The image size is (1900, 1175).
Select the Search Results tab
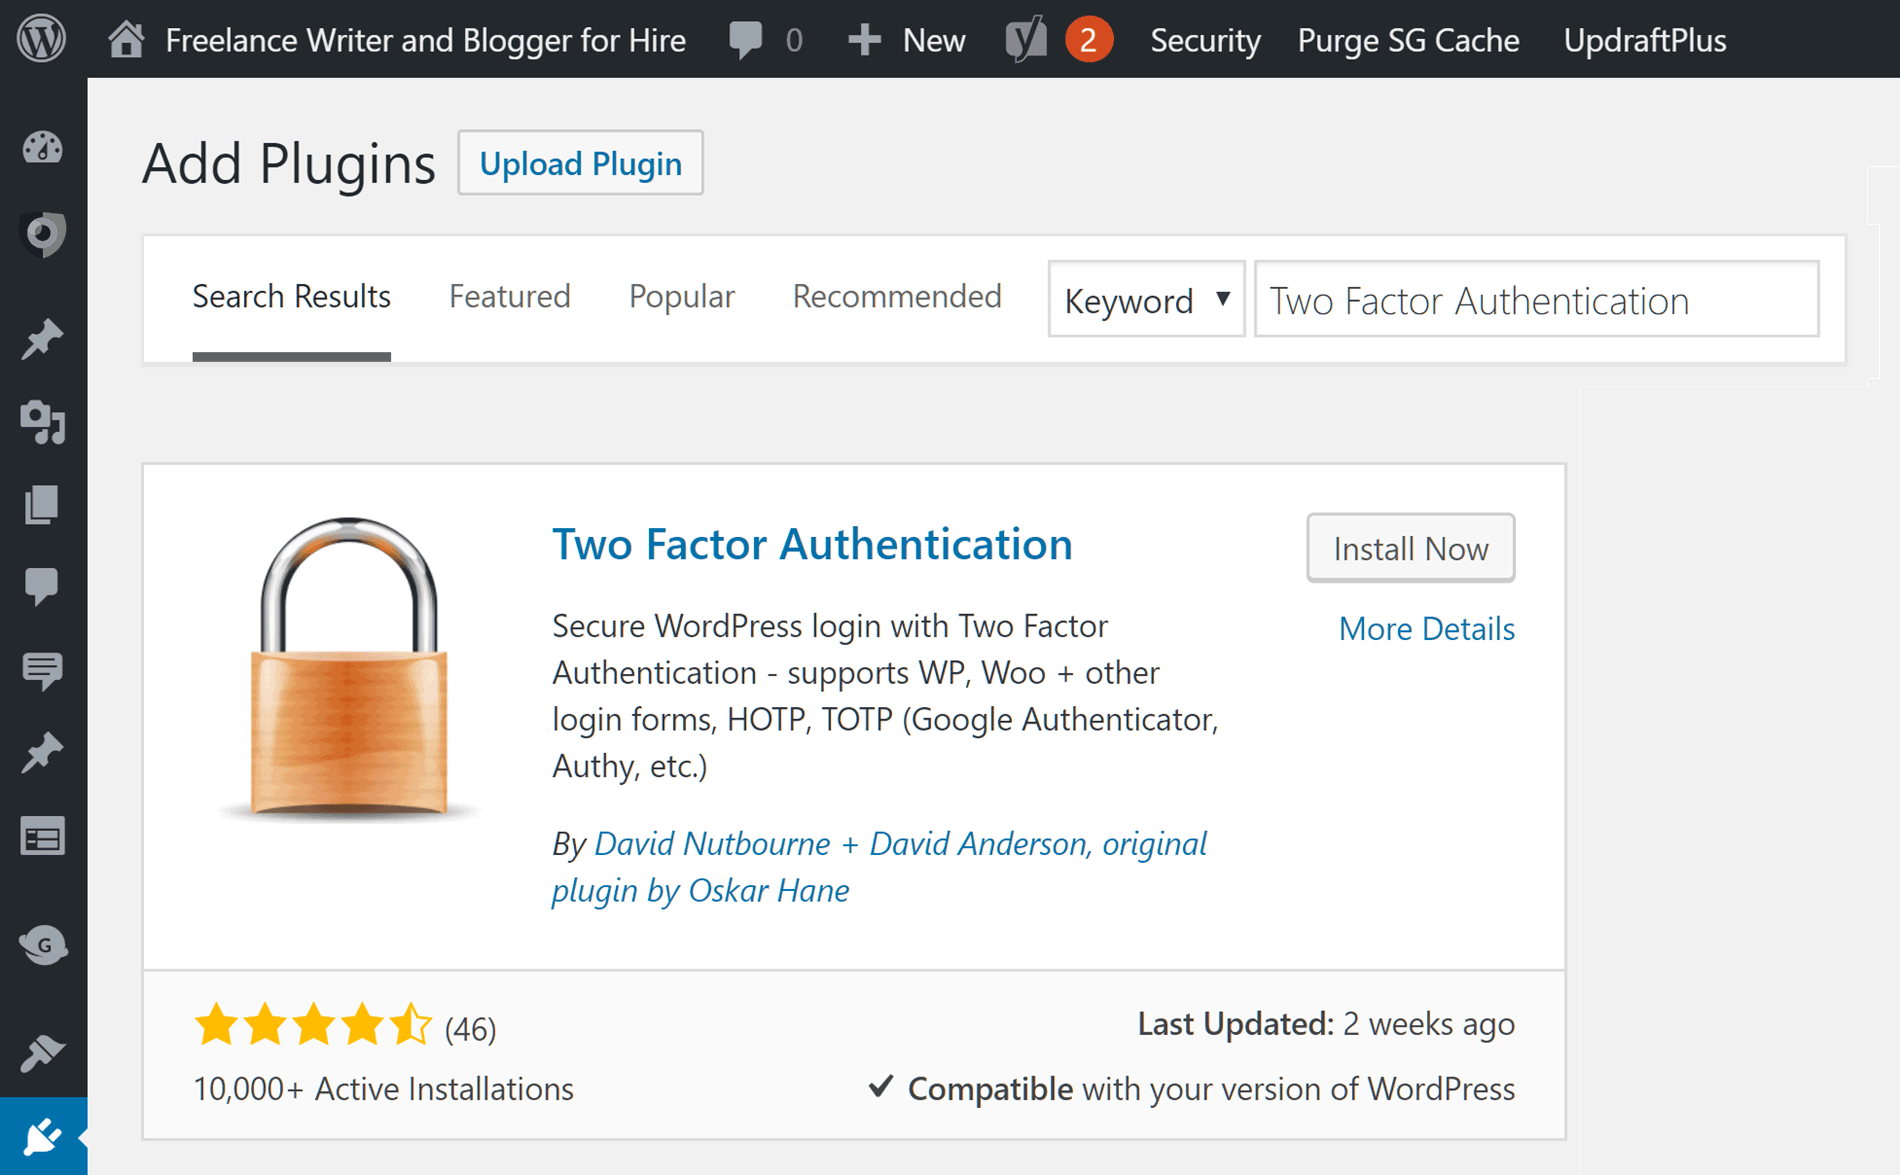[291, 296]
